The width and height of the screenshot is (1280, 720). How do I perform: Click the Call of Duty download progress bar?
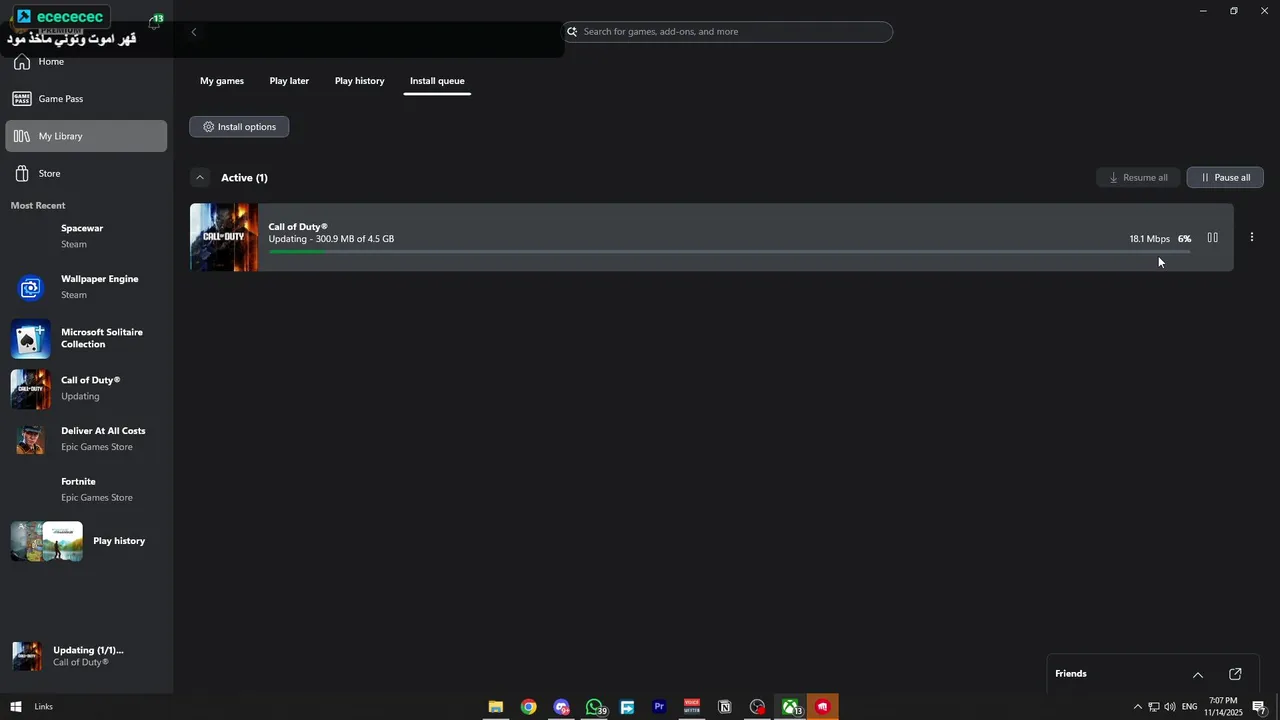(729, 252)
